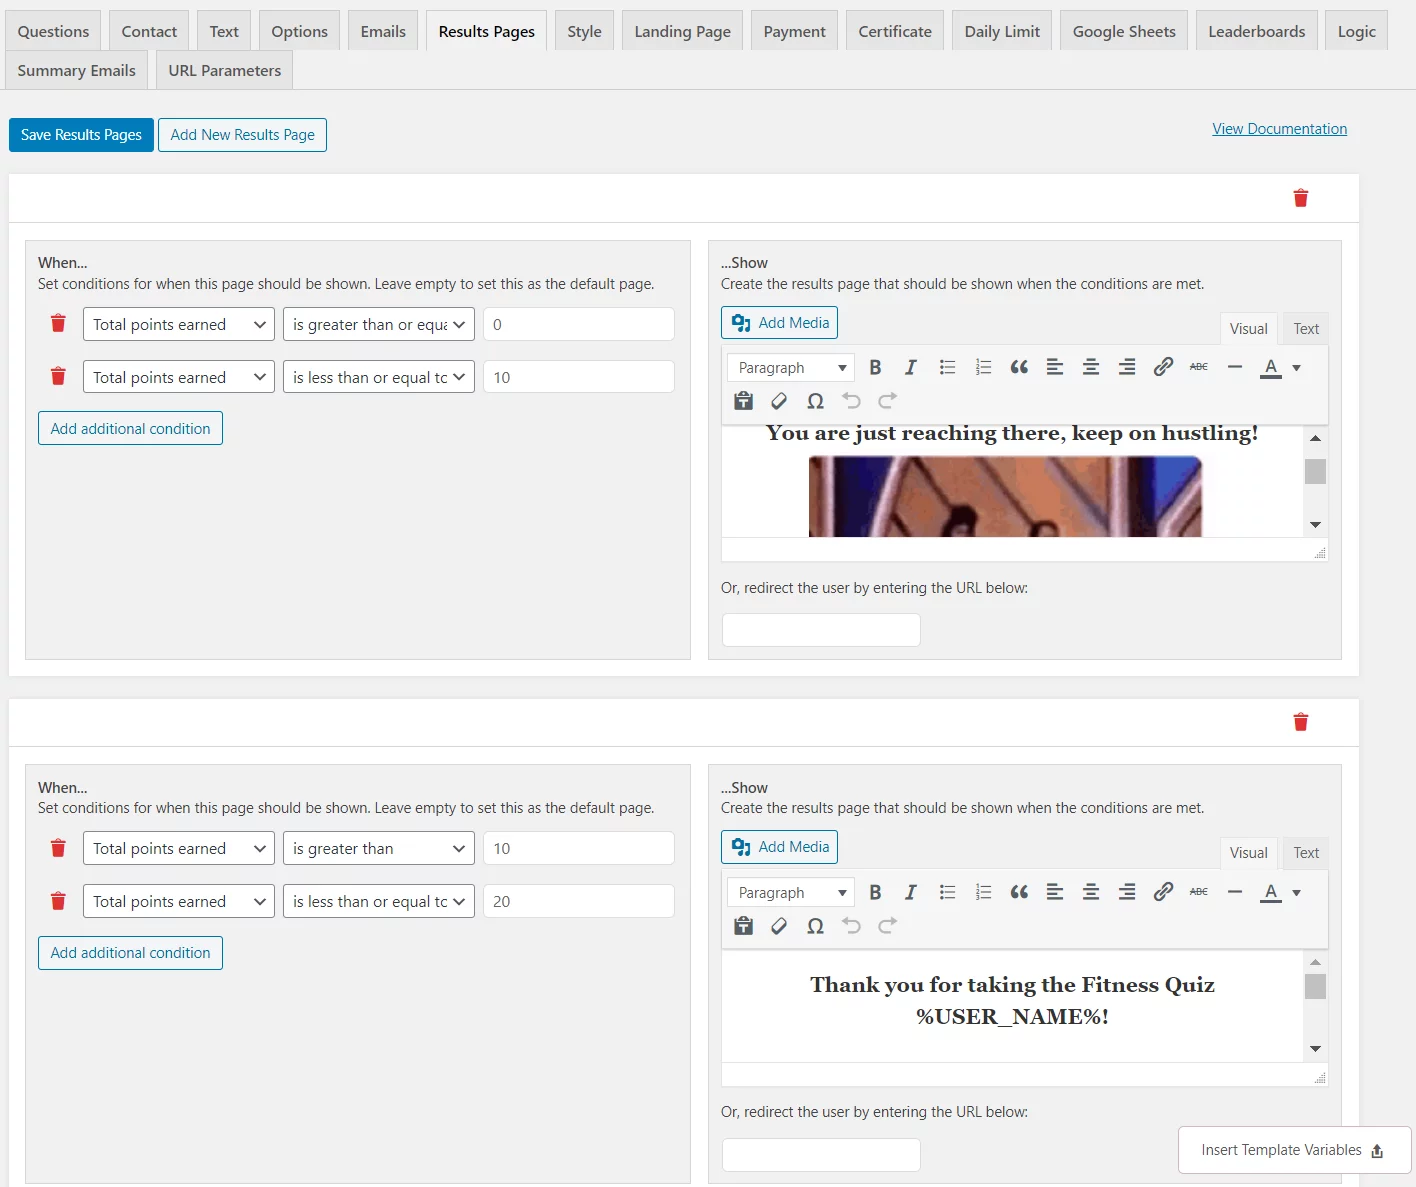Open the Emails tab
The height and width of the screenshot is (1187, 1416).
pos(383,31)
